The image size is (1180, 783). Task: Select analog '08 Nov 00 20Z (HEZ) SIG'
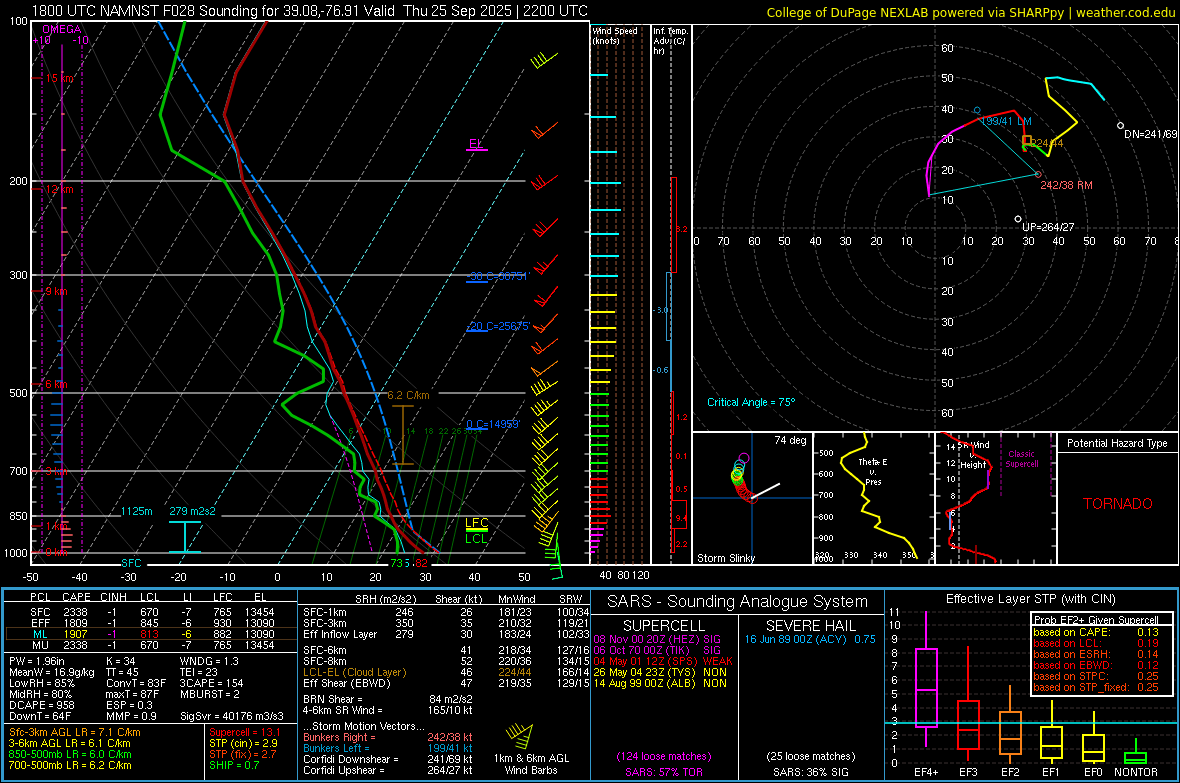657,639
